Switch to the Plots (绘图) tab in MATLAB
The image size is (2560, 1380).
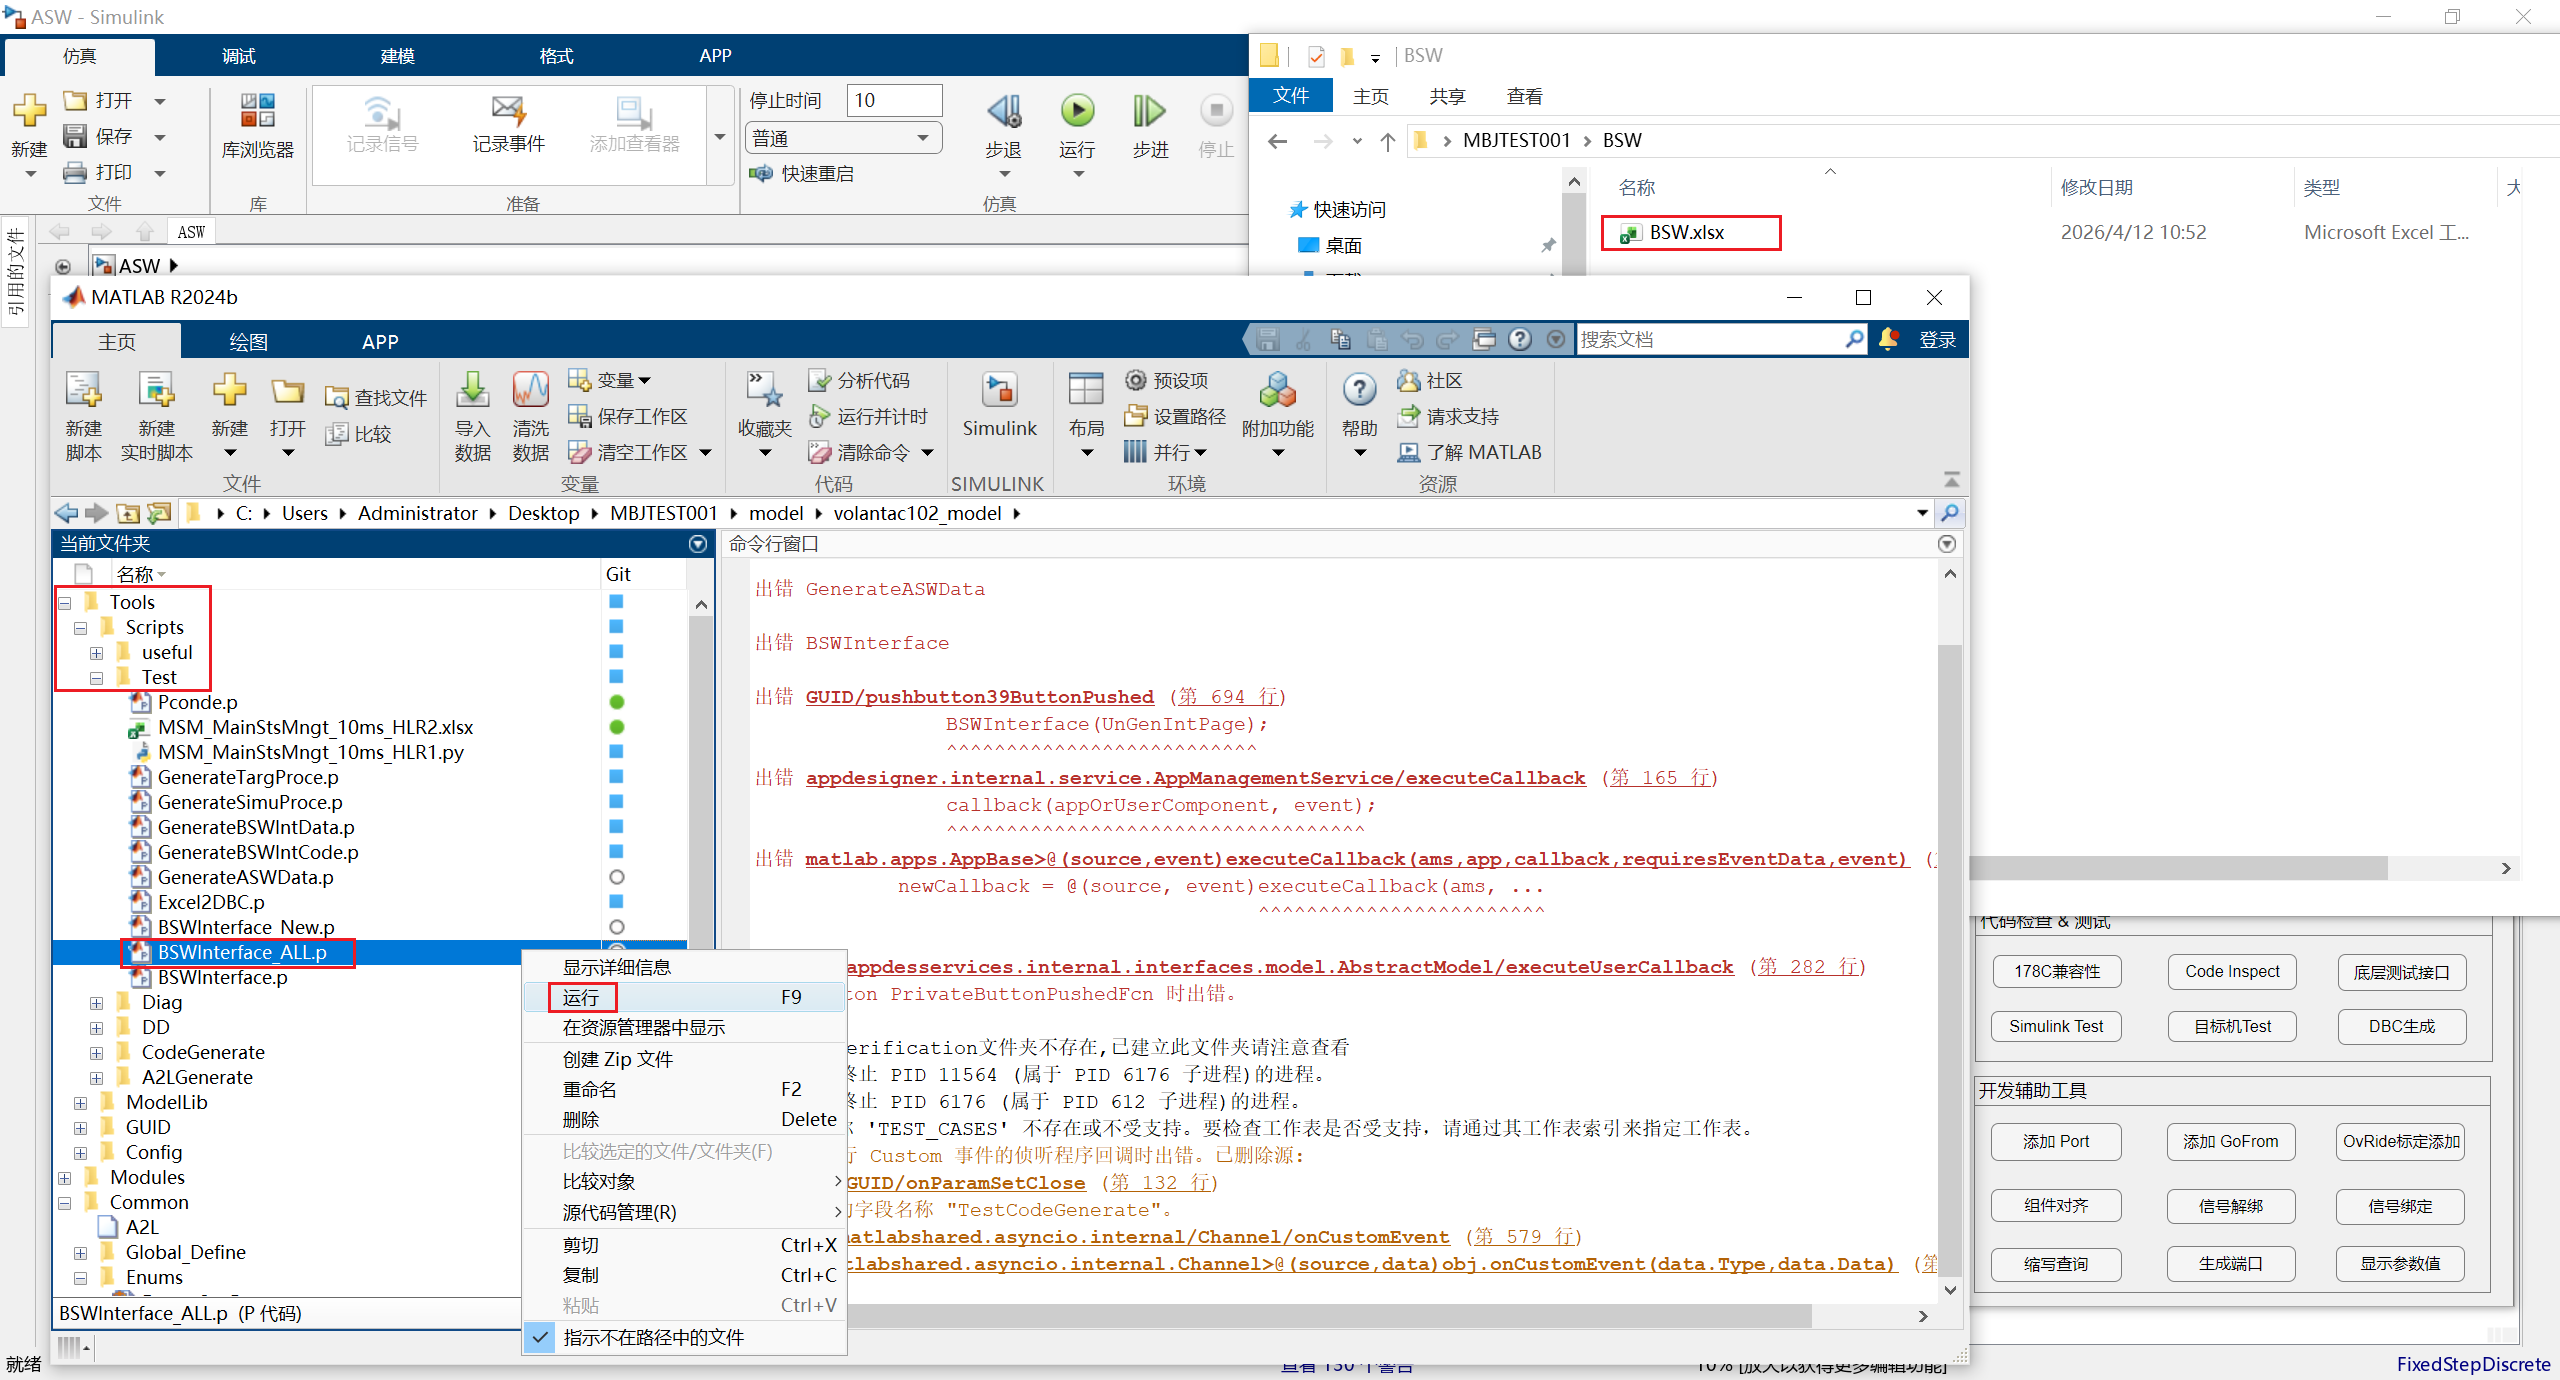point(249,342)
